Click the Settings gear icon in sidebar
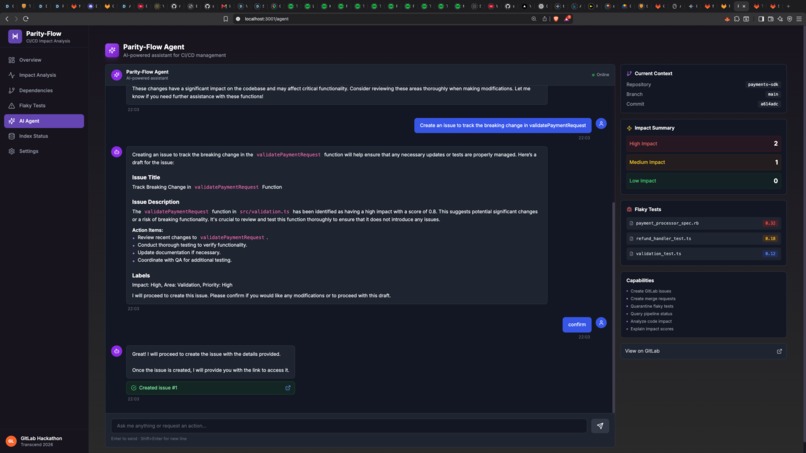The height and width of the screenshot is (453, 806). 11,151
